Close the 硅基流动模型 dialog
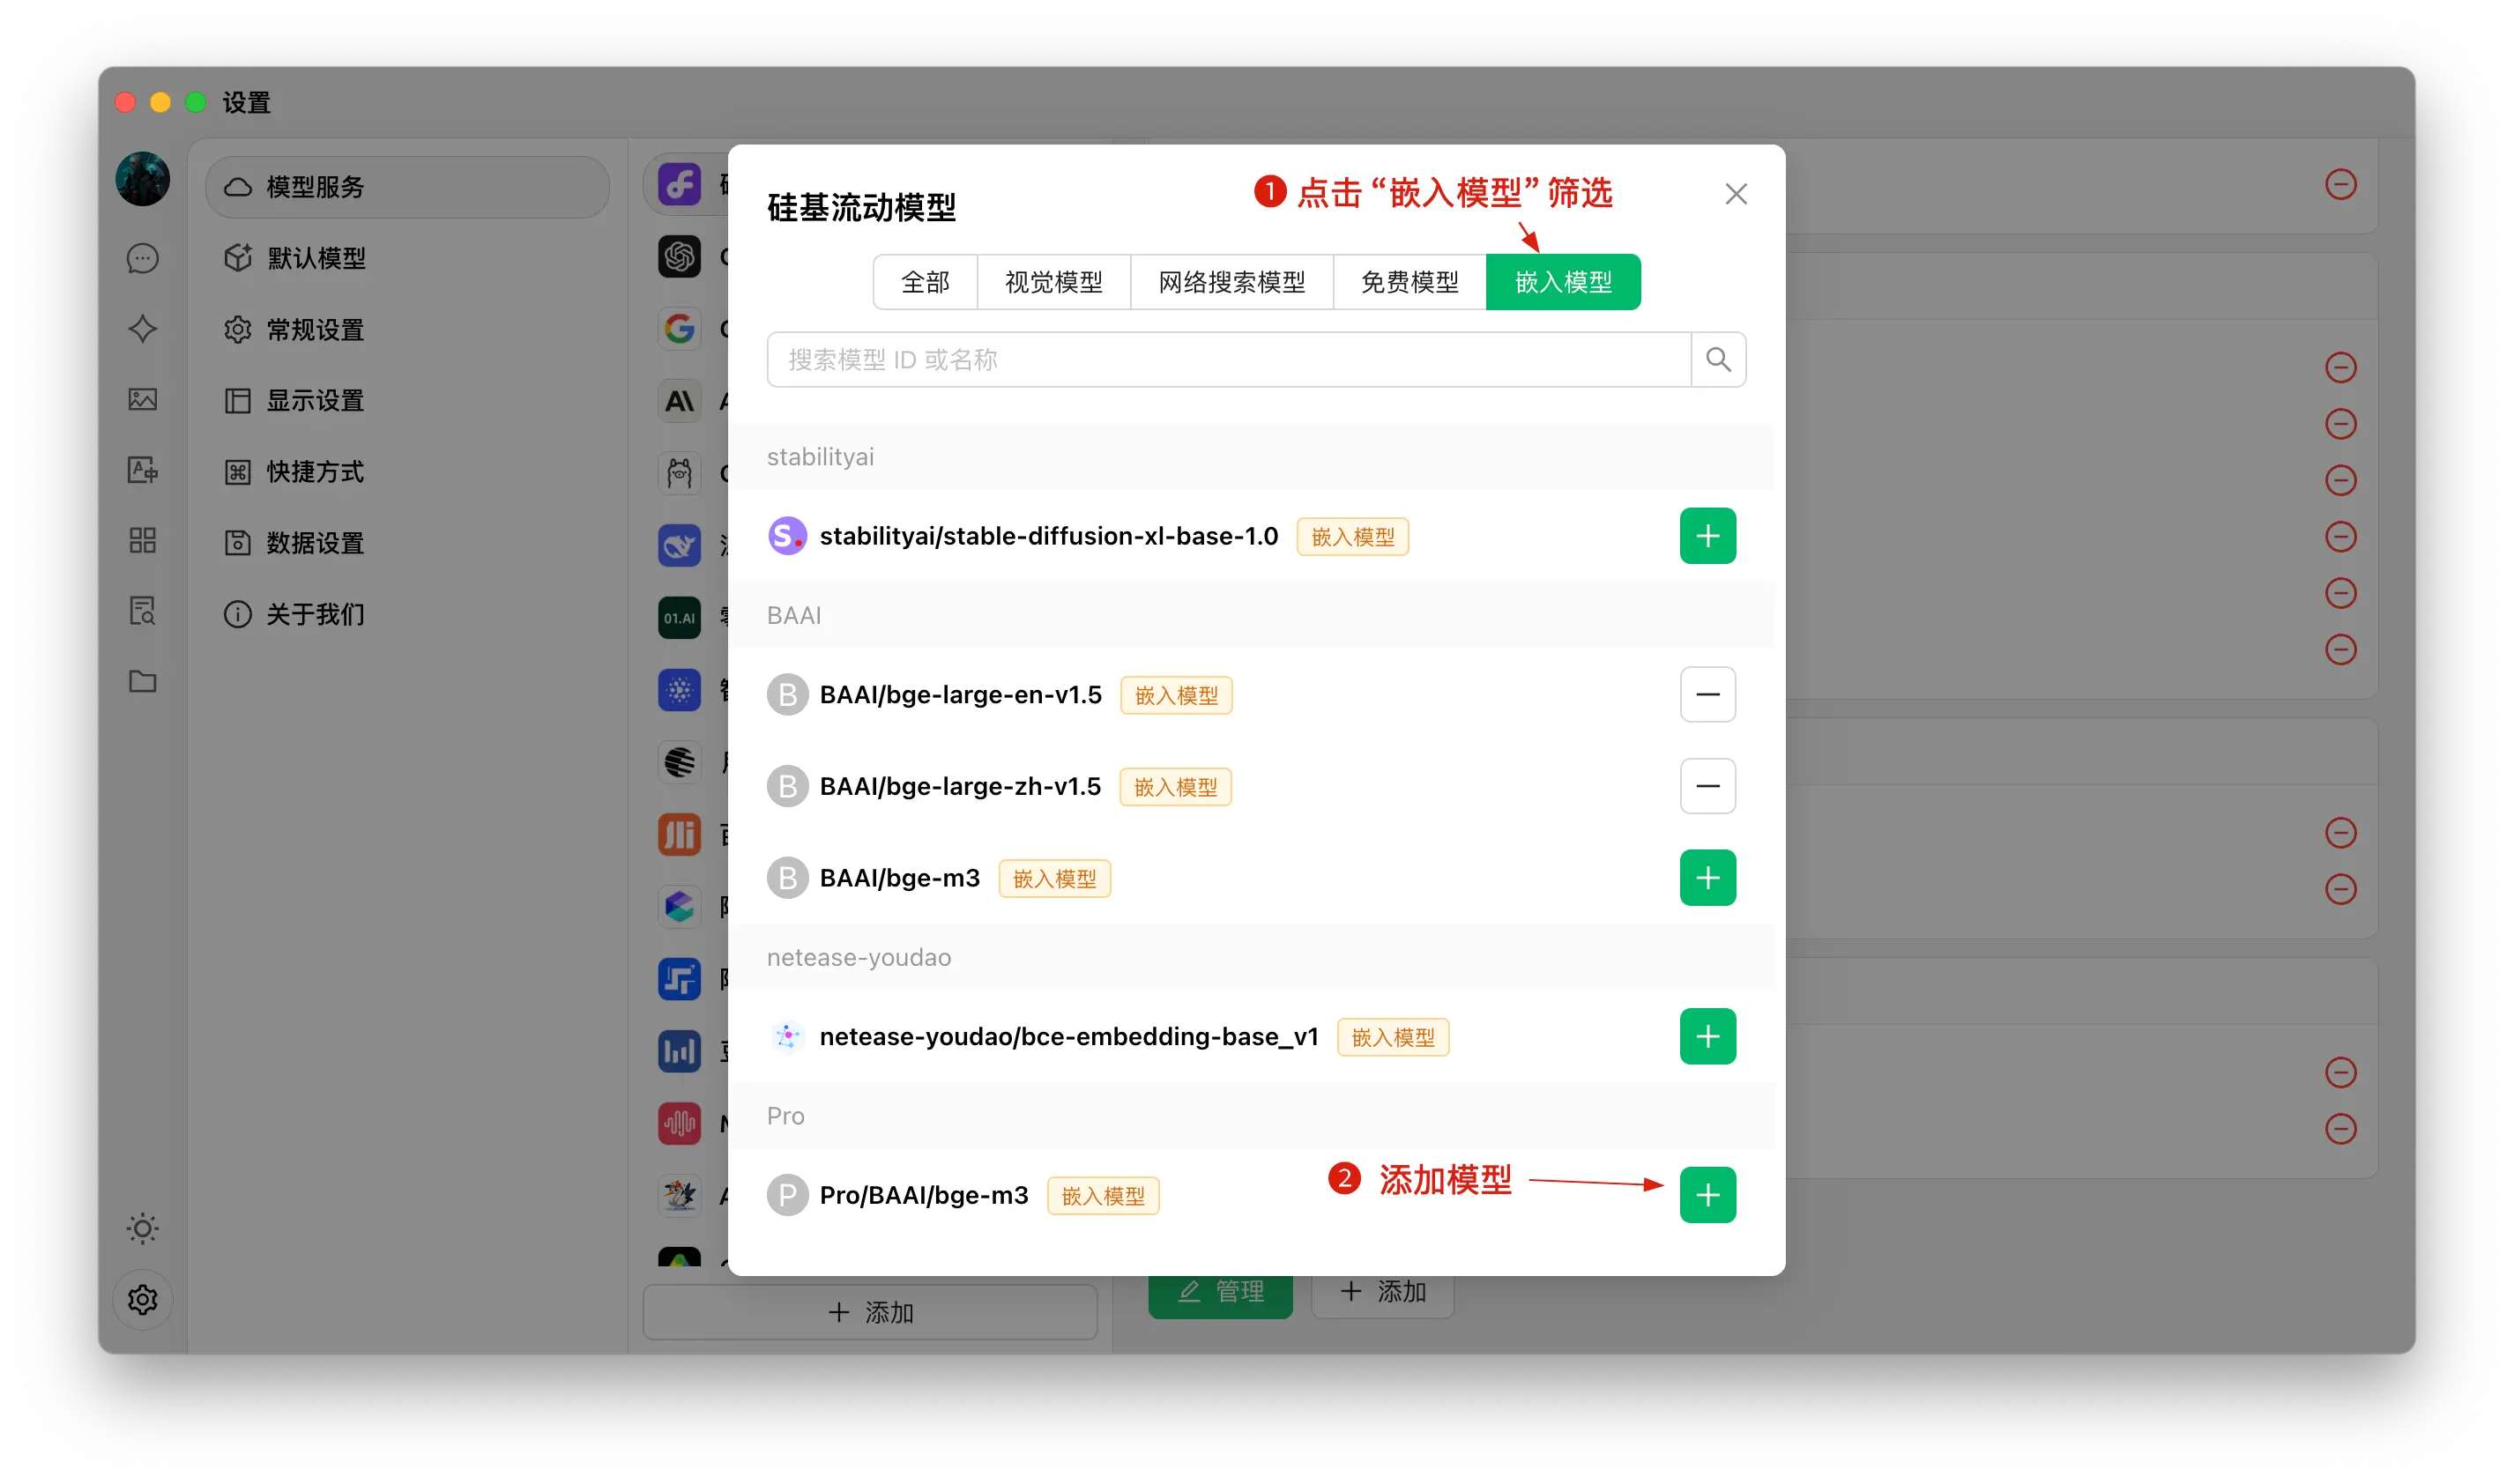Image resolution: width=2514 pixels, height=1484 pixels. 1736,194
